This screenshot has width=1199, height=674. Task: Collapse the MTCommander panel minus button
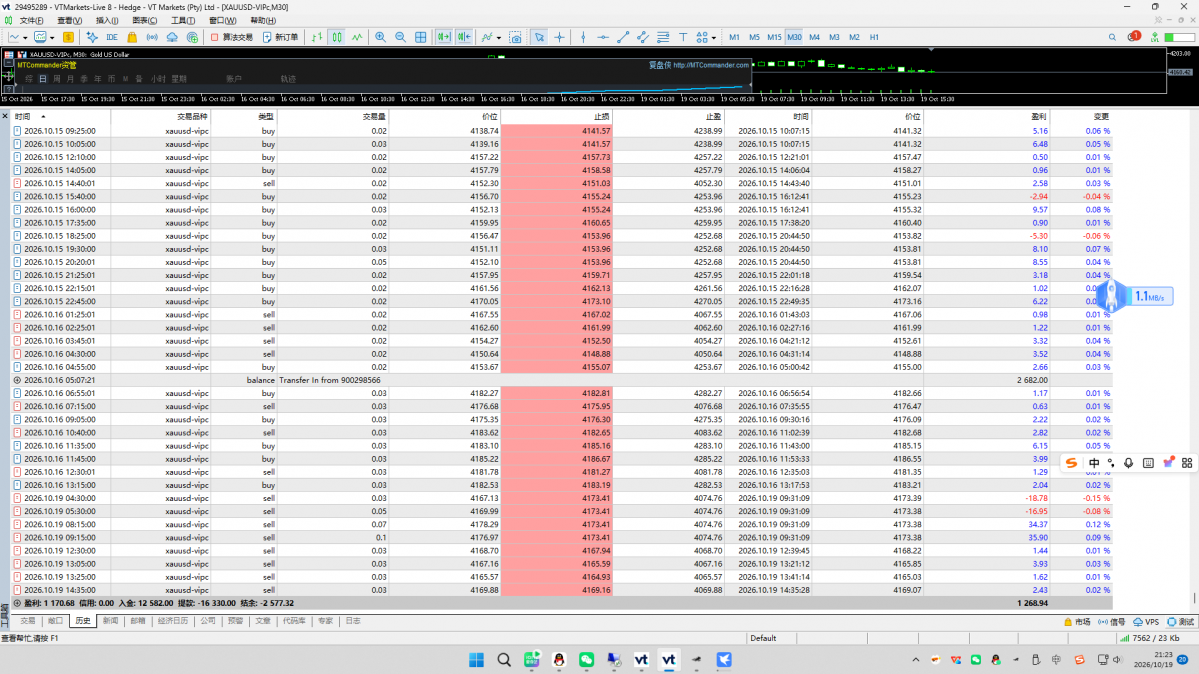tap(9, 65)
